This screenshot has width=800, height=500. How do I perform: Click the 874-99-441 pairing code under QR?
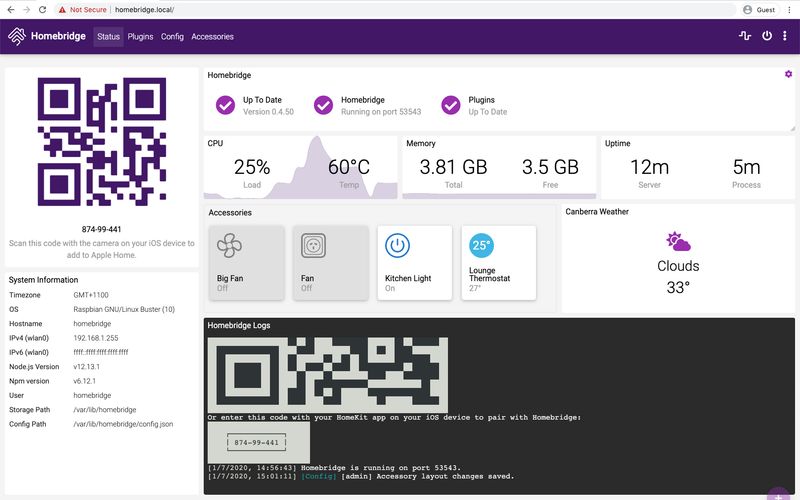click(x=101, y=229)
